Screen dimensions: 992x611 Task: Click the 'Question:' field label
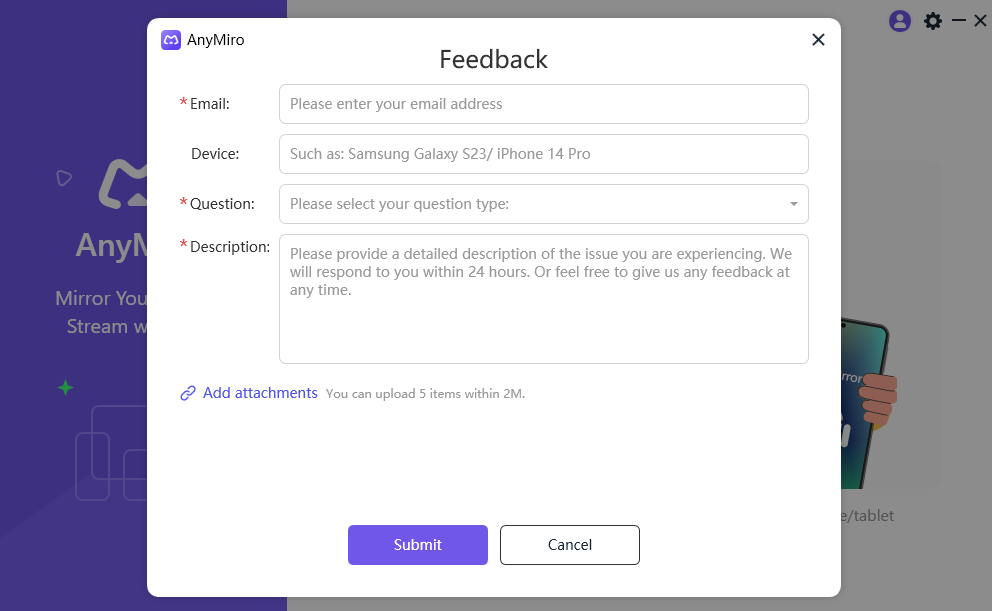click(x=222, y=204)
